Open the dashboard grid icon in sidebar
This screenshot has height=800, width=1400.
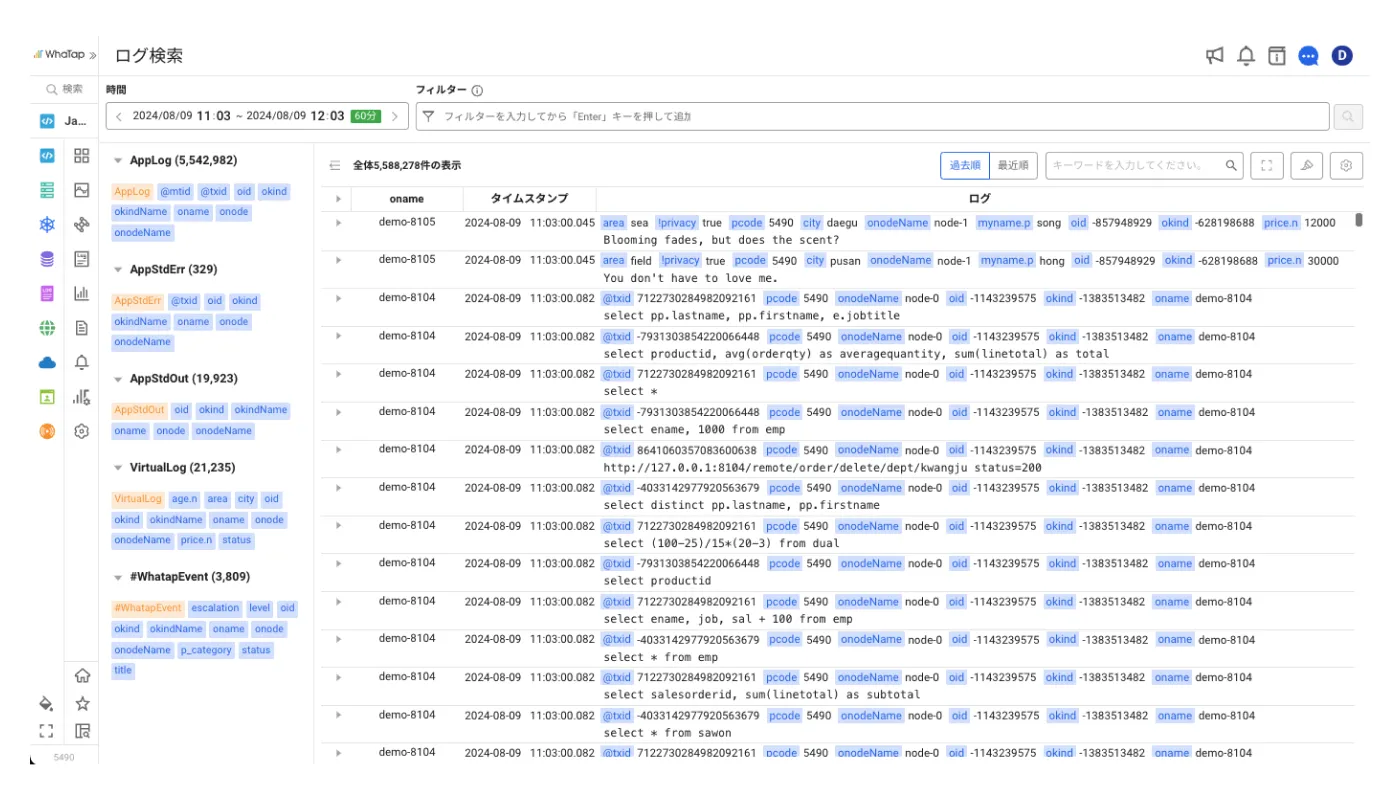point(82,156)
